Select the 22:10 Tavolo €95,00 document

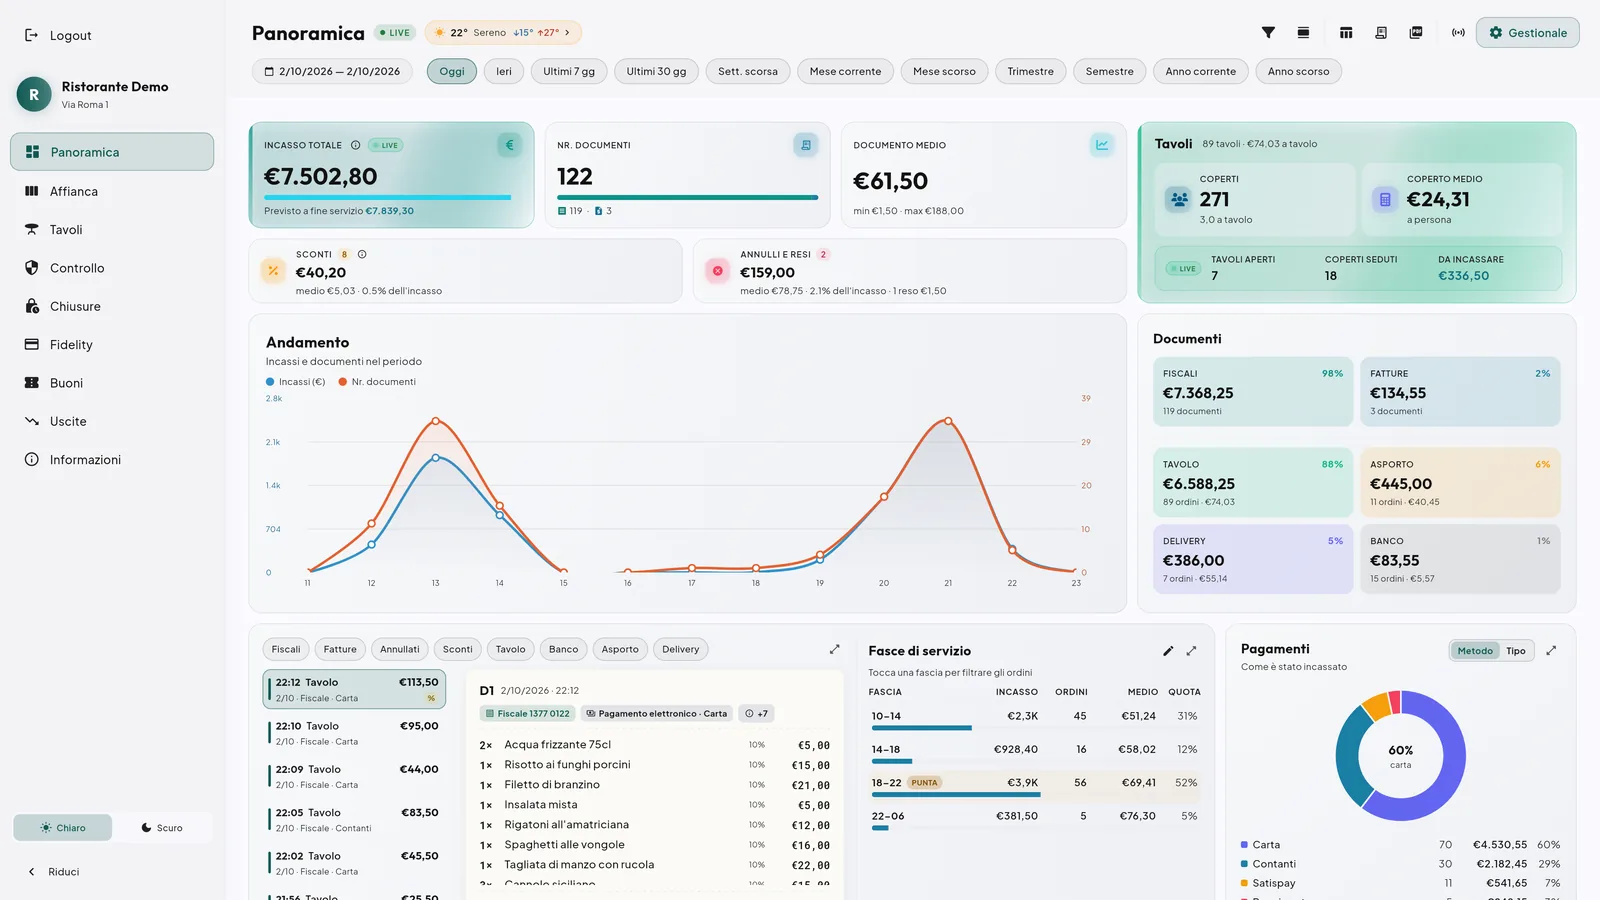click(x=355, y=733)
